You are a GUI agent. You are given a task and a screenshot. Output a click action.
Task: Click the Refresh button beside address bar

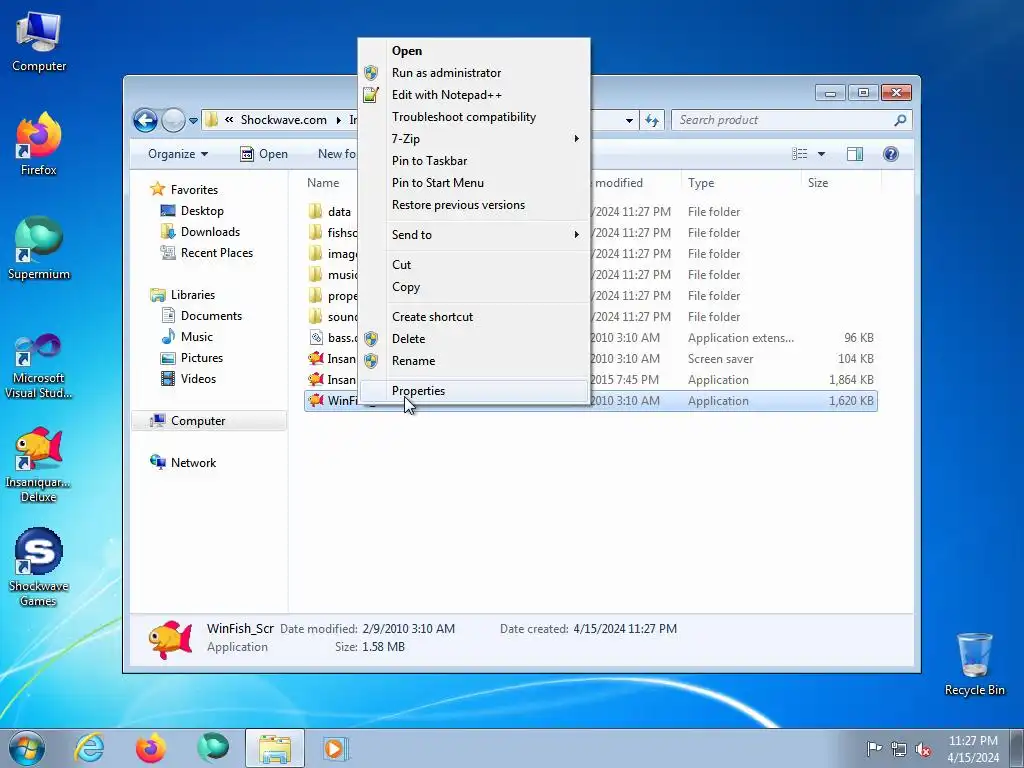652,120
